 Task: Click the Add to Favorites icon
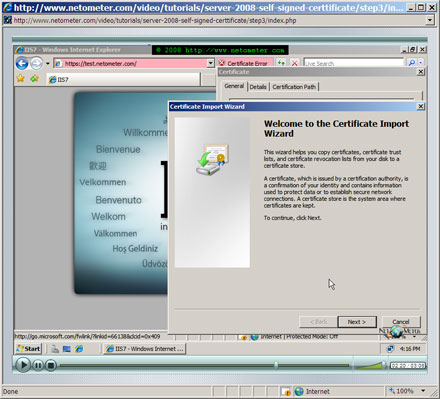(34, 78)
